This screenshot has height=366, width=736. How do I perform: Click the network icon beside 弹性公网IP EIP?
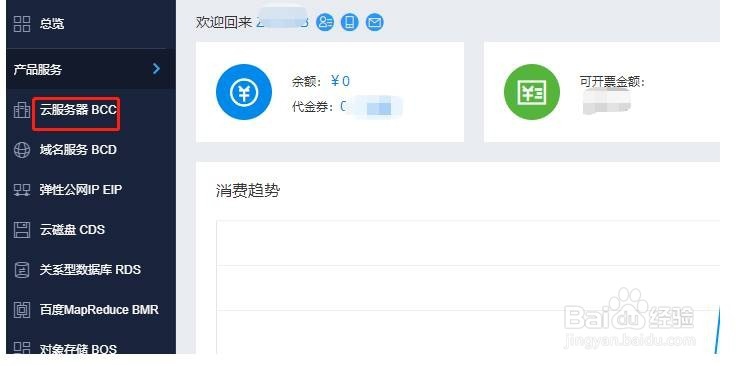(x=22, y=190)
